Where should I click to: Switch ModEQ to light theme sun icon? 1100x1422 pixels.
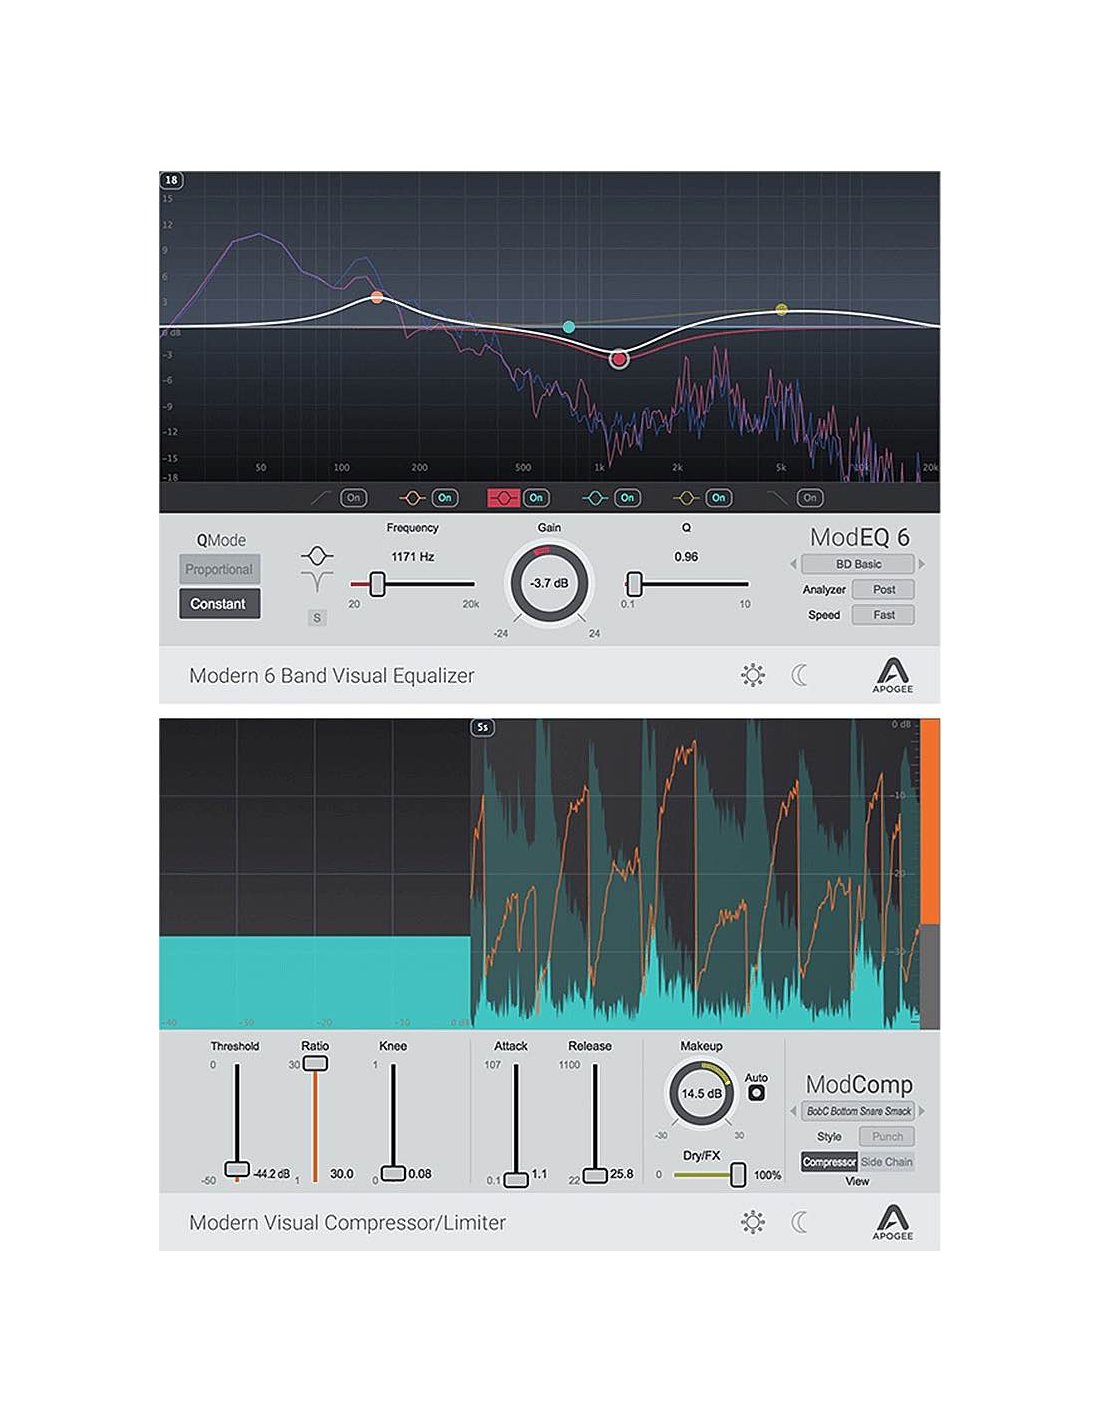click(x=753, y=675)
